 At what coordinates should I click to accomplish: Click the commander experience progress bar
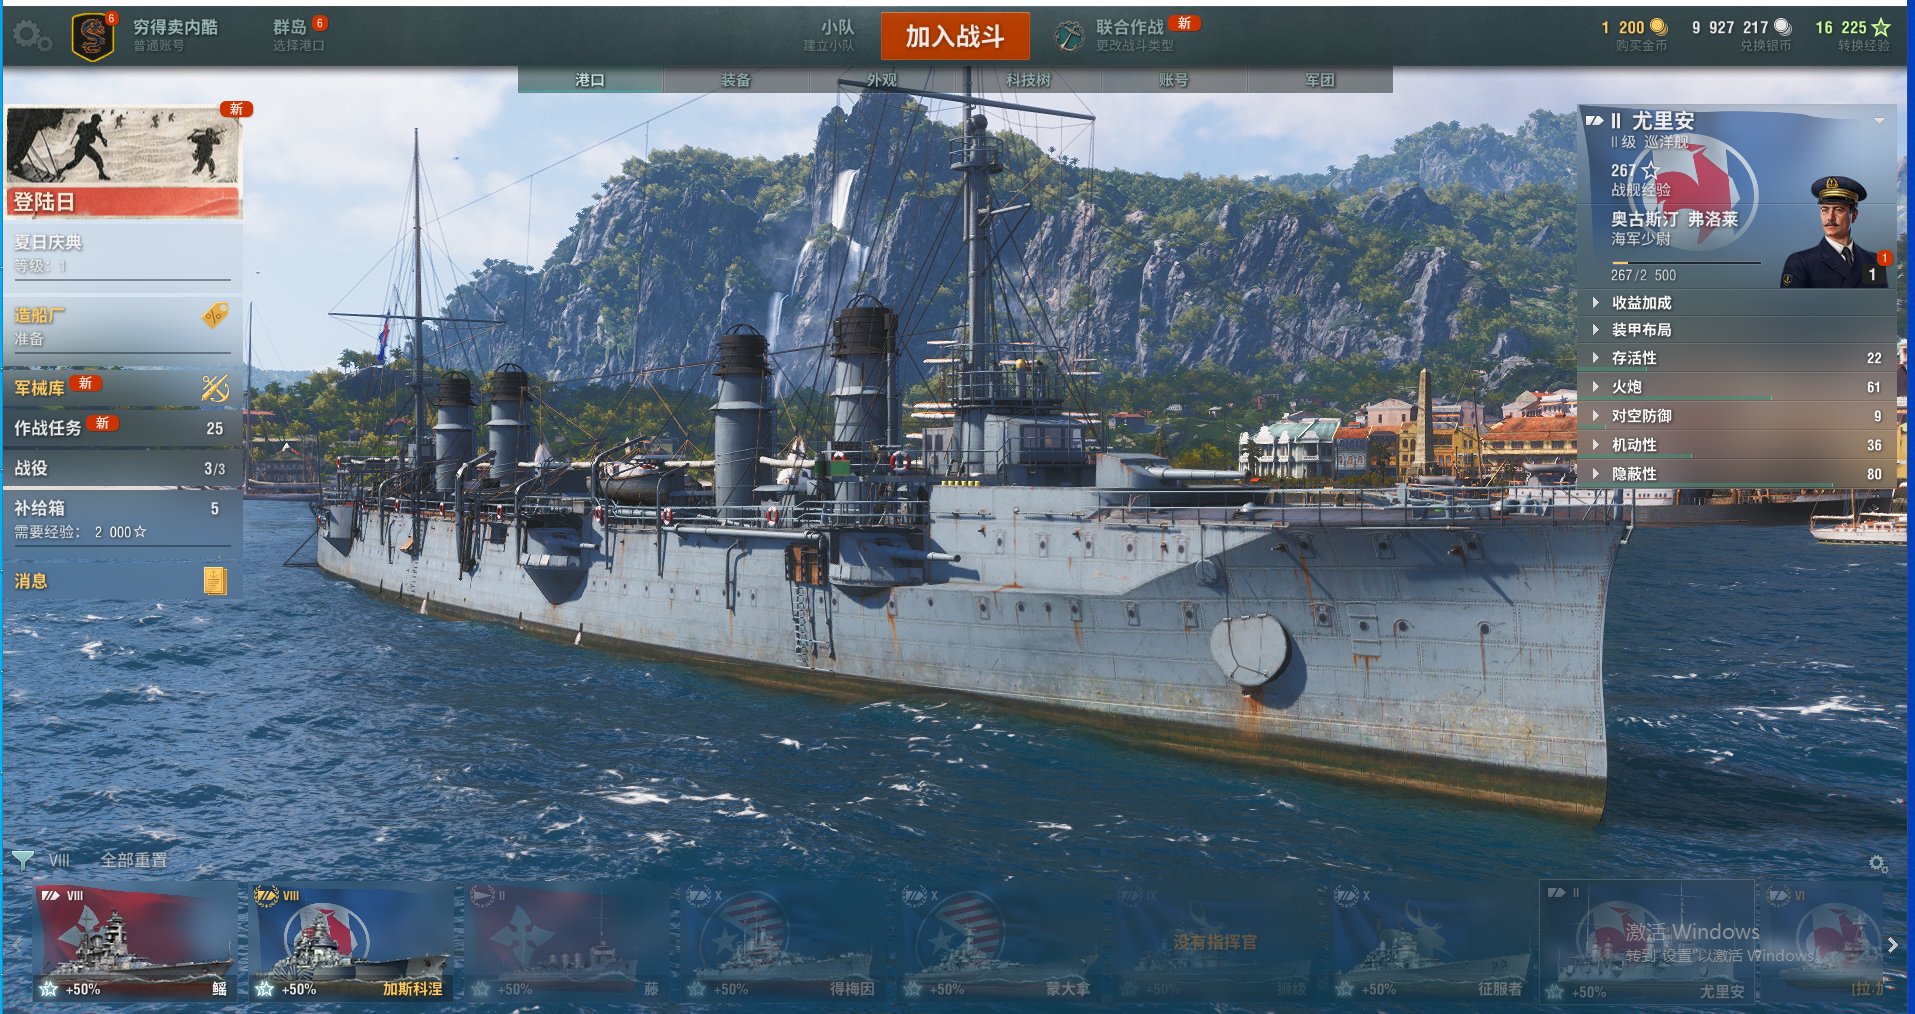[x=1686, y=262]
